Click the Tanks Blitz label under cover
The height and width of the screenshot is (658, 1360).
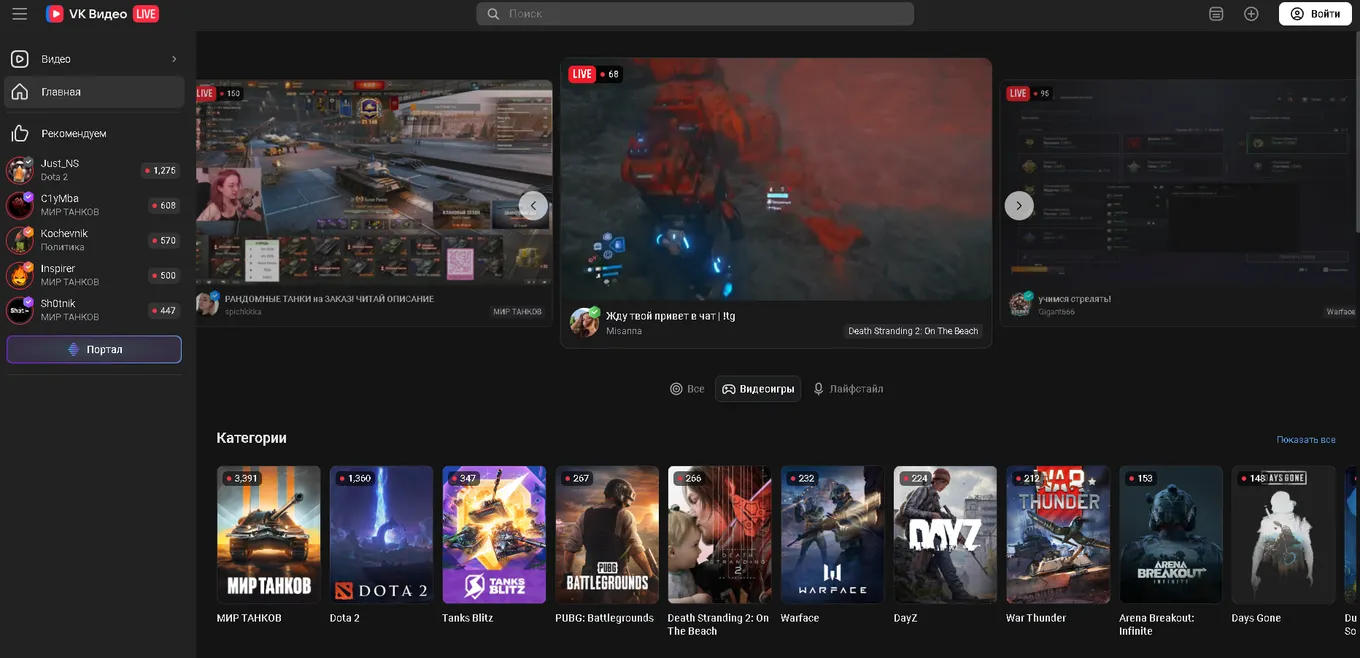tap(468, 618)
